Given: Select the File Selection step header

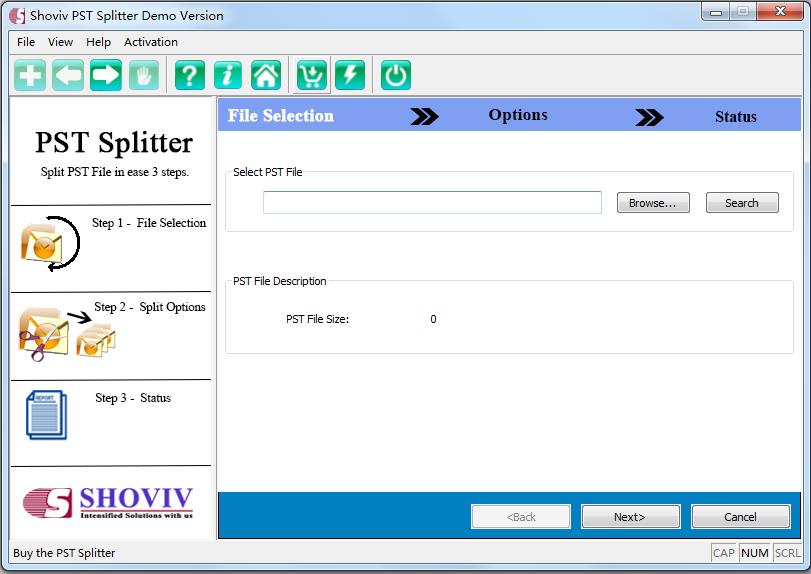Looking at the screenshot, I should point(281,115).
